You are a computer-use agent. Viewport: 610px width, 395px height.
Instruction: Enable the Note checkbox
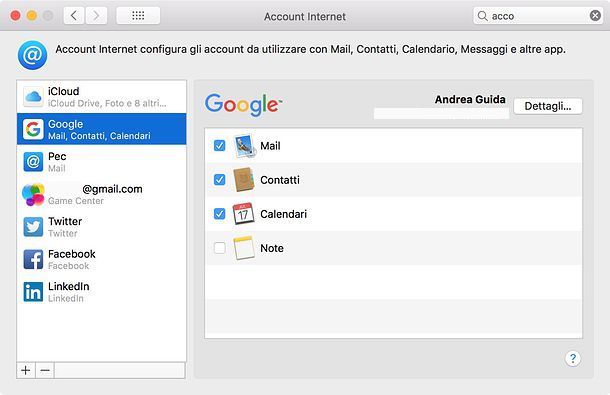click(219, 248)
